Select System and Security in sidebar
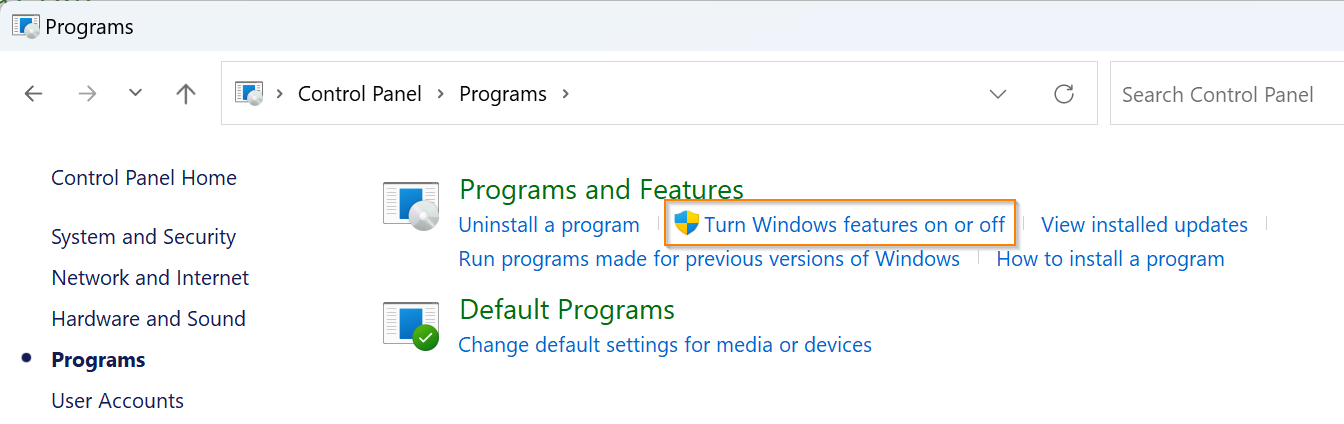Image resolution: width=1344 pixels, height=424 pixels. (x=144, y=237)
